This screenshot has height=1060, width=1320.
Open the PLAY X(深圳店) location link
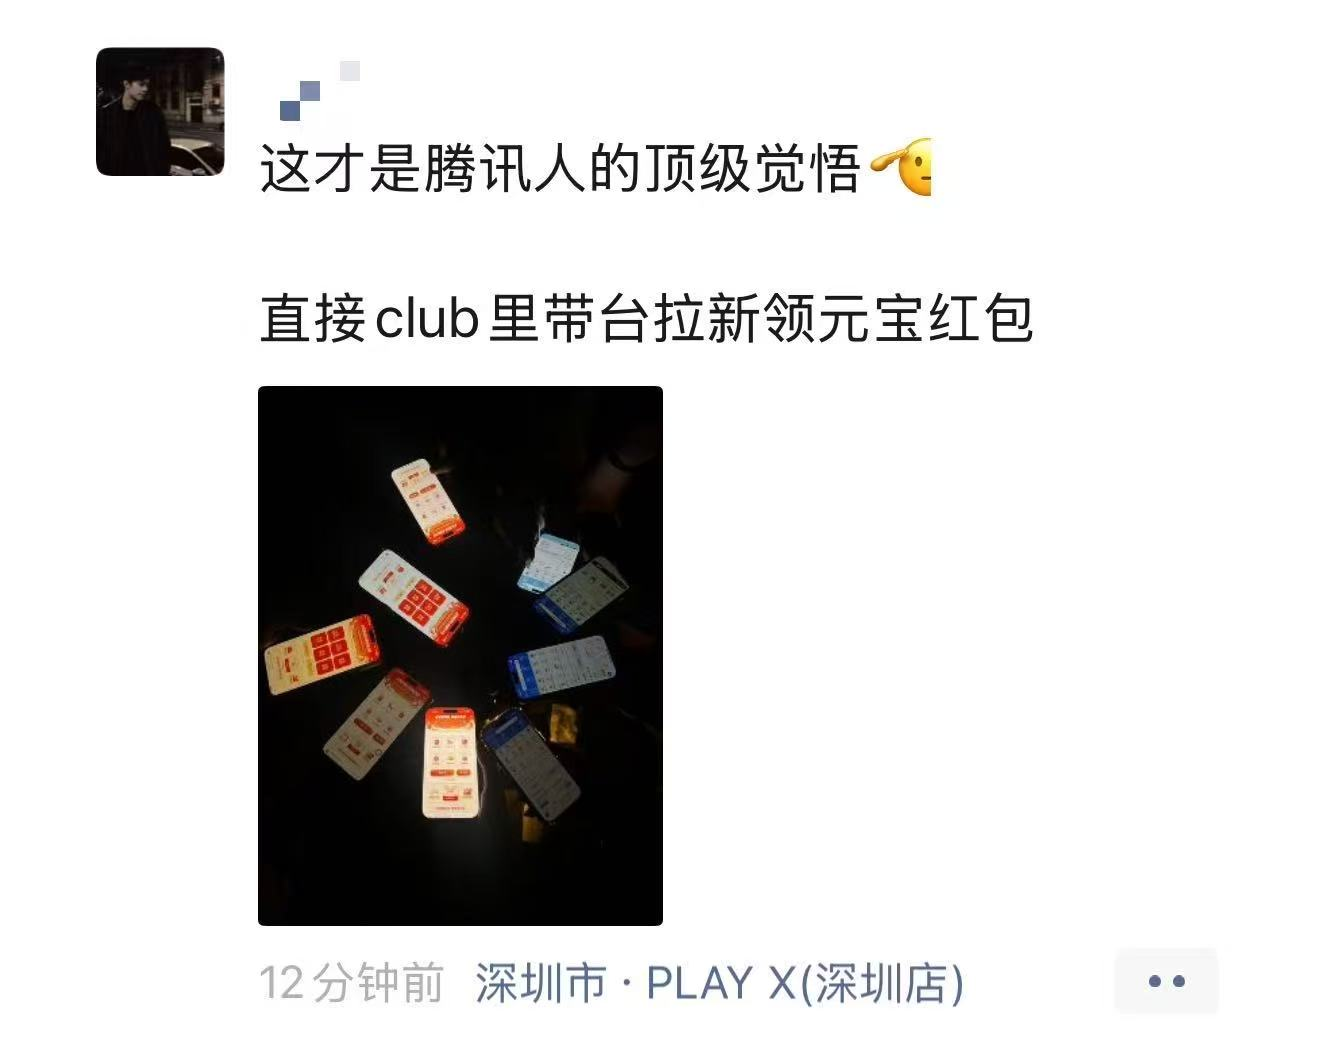coord(805,983)
